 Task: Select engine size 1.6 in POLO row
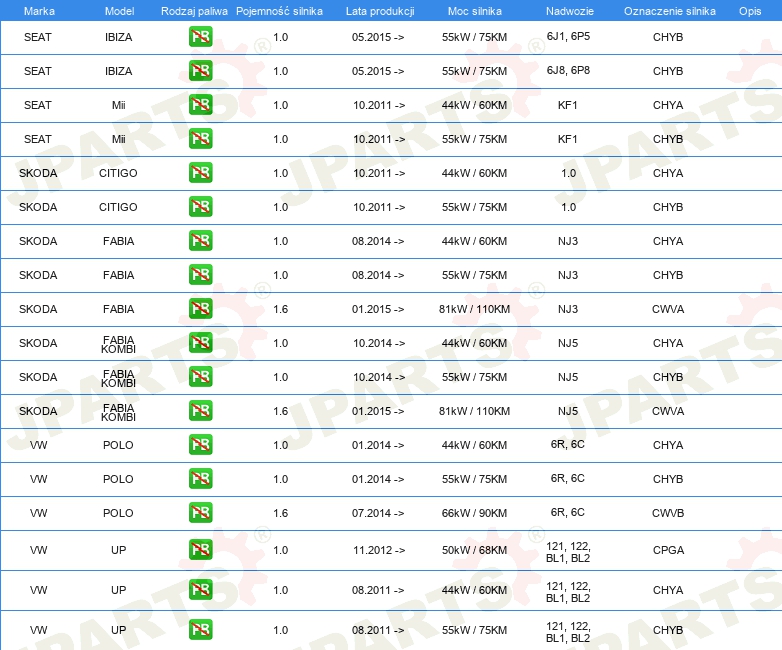(281, 513)
